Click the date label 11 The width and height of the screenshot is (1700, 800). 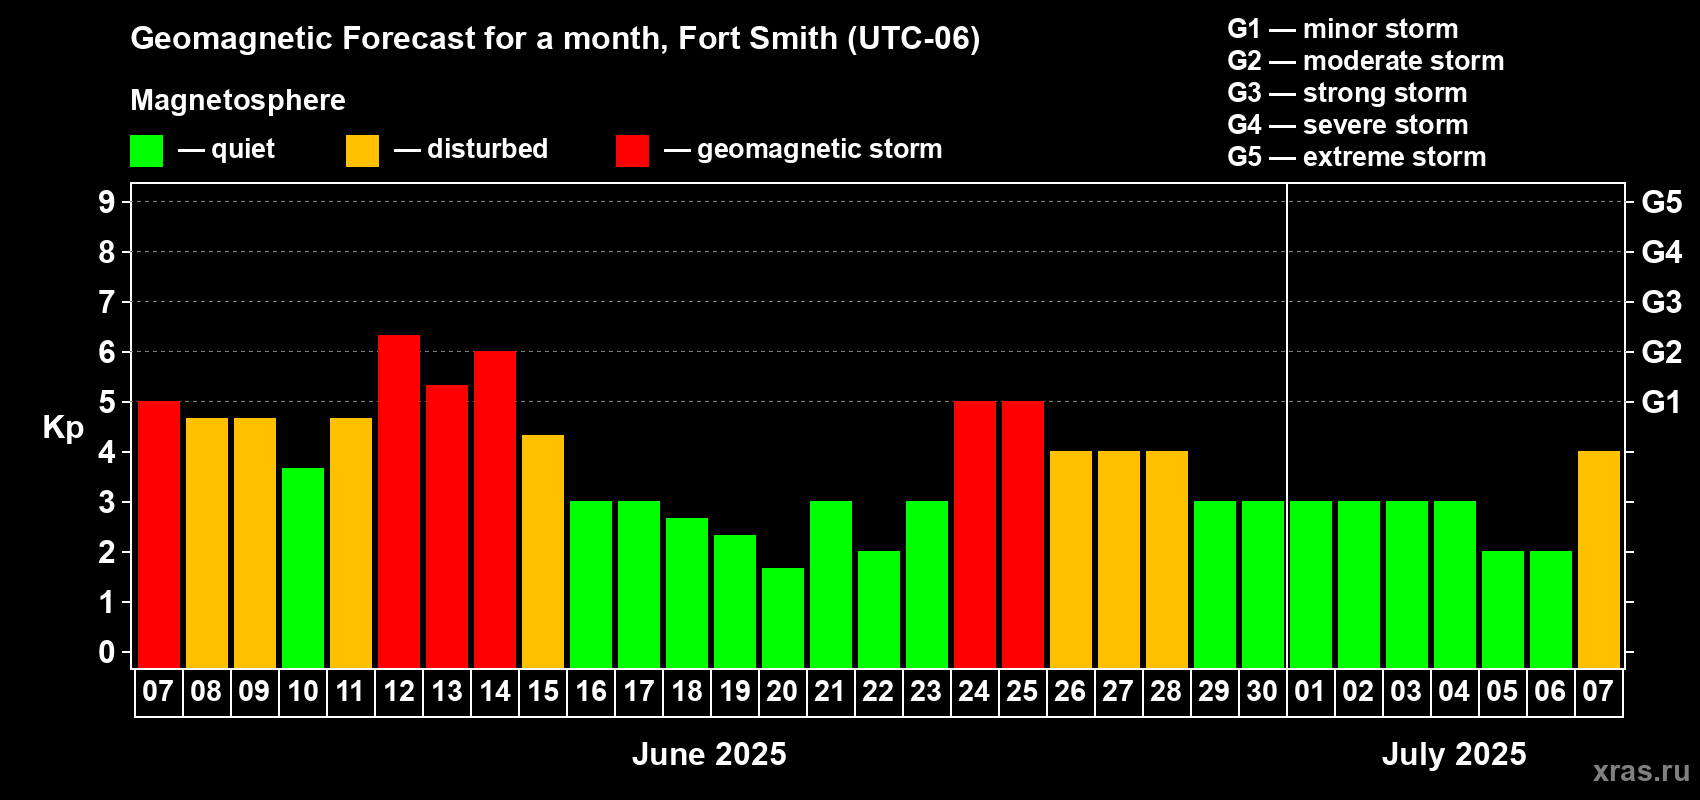point(350,691)
